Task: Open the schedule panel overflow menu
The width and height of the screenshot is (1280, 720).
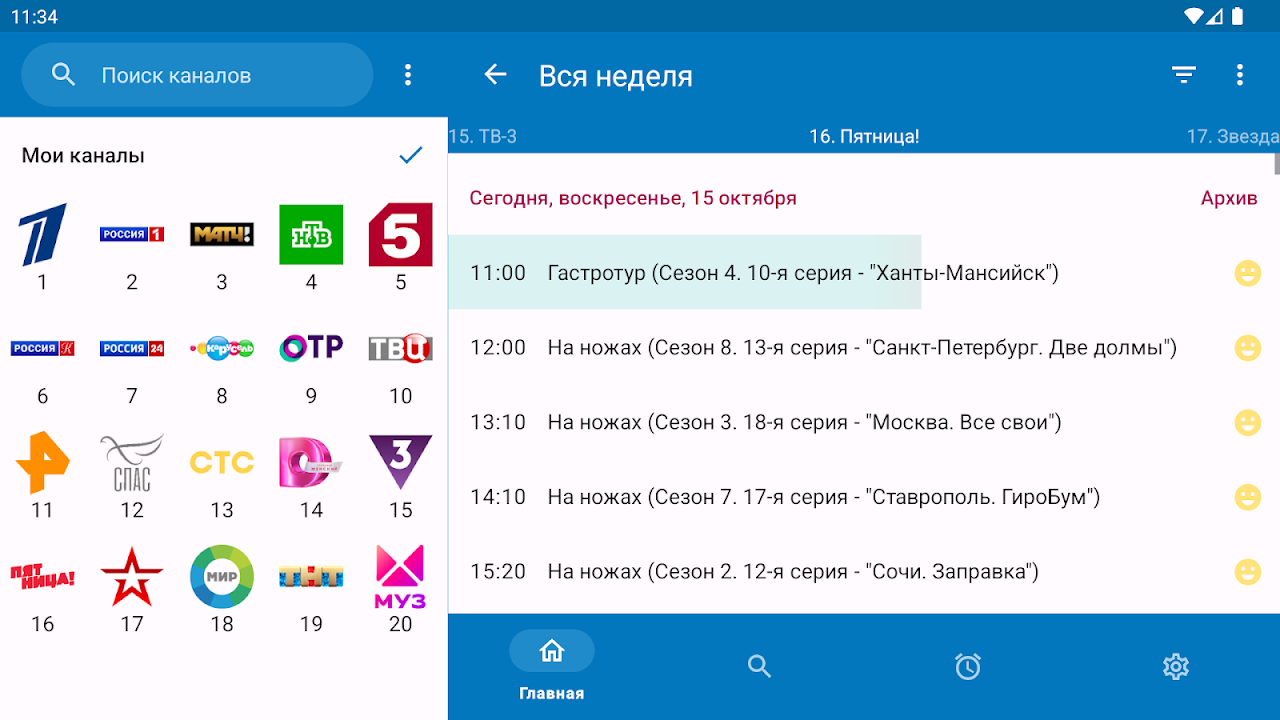Action: pyautogui.click(x=1240, y=75)
